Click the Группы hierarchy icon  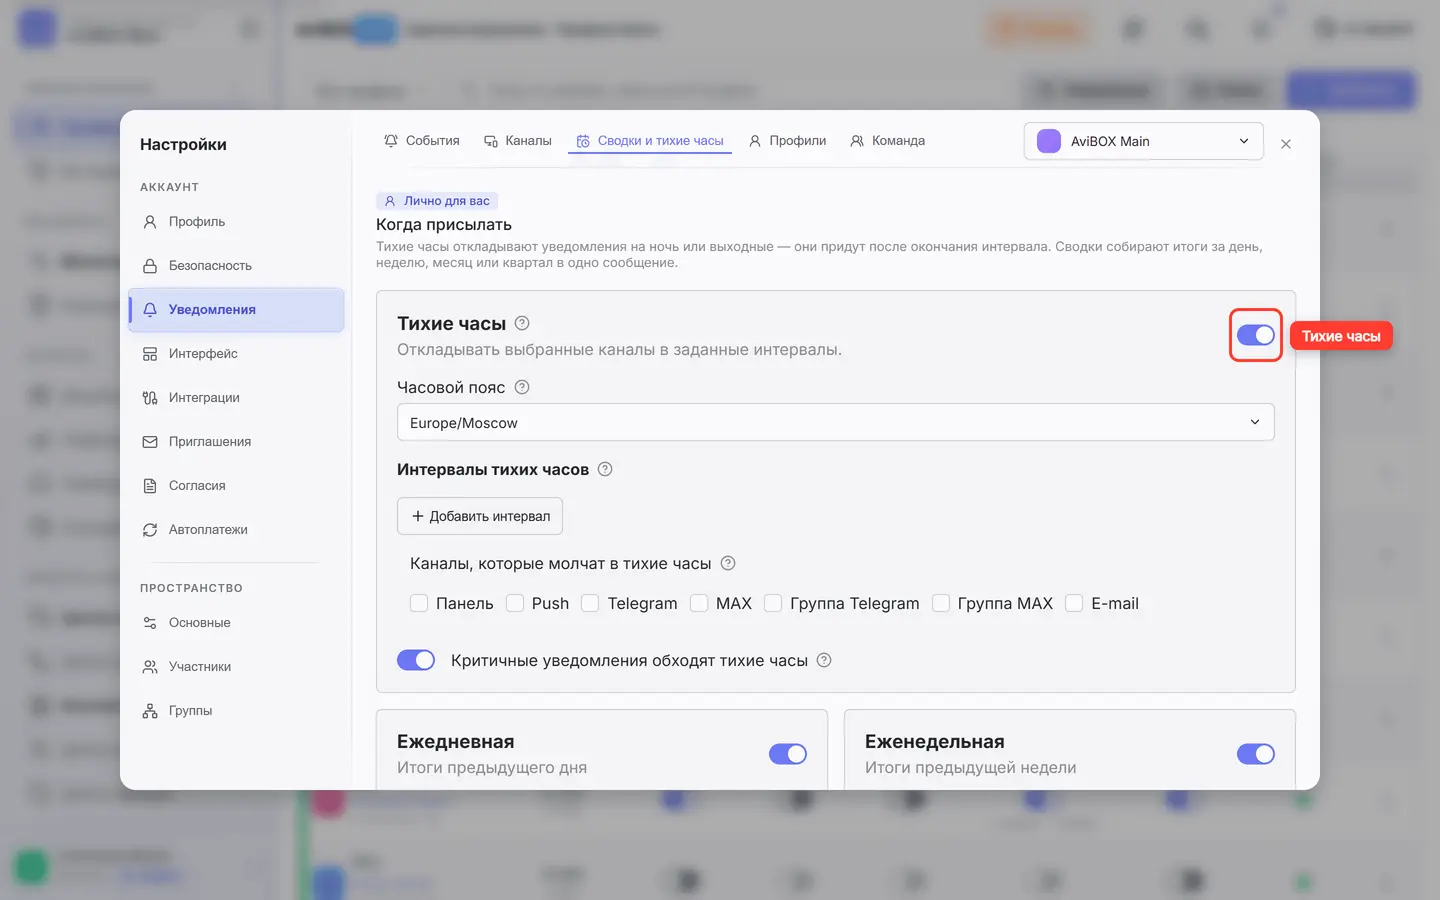coord(150,711)
